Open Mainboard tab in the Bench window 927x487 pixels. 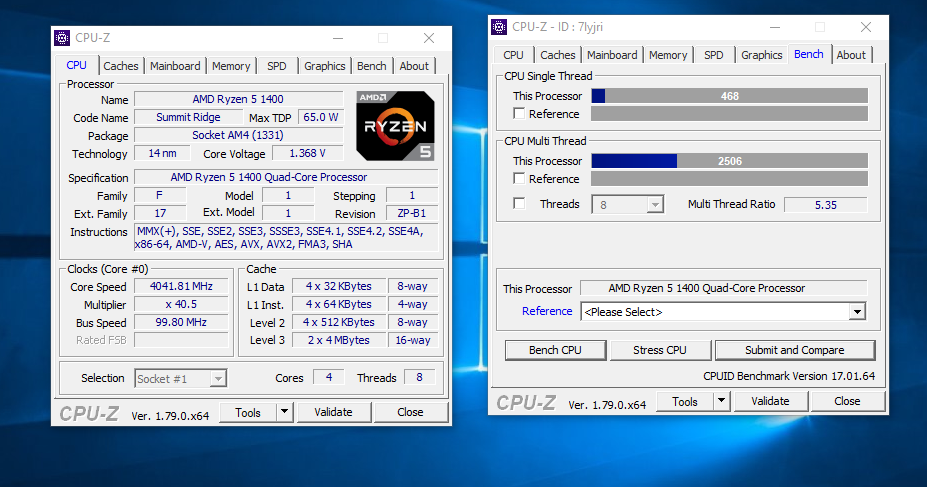pos(612,55)
